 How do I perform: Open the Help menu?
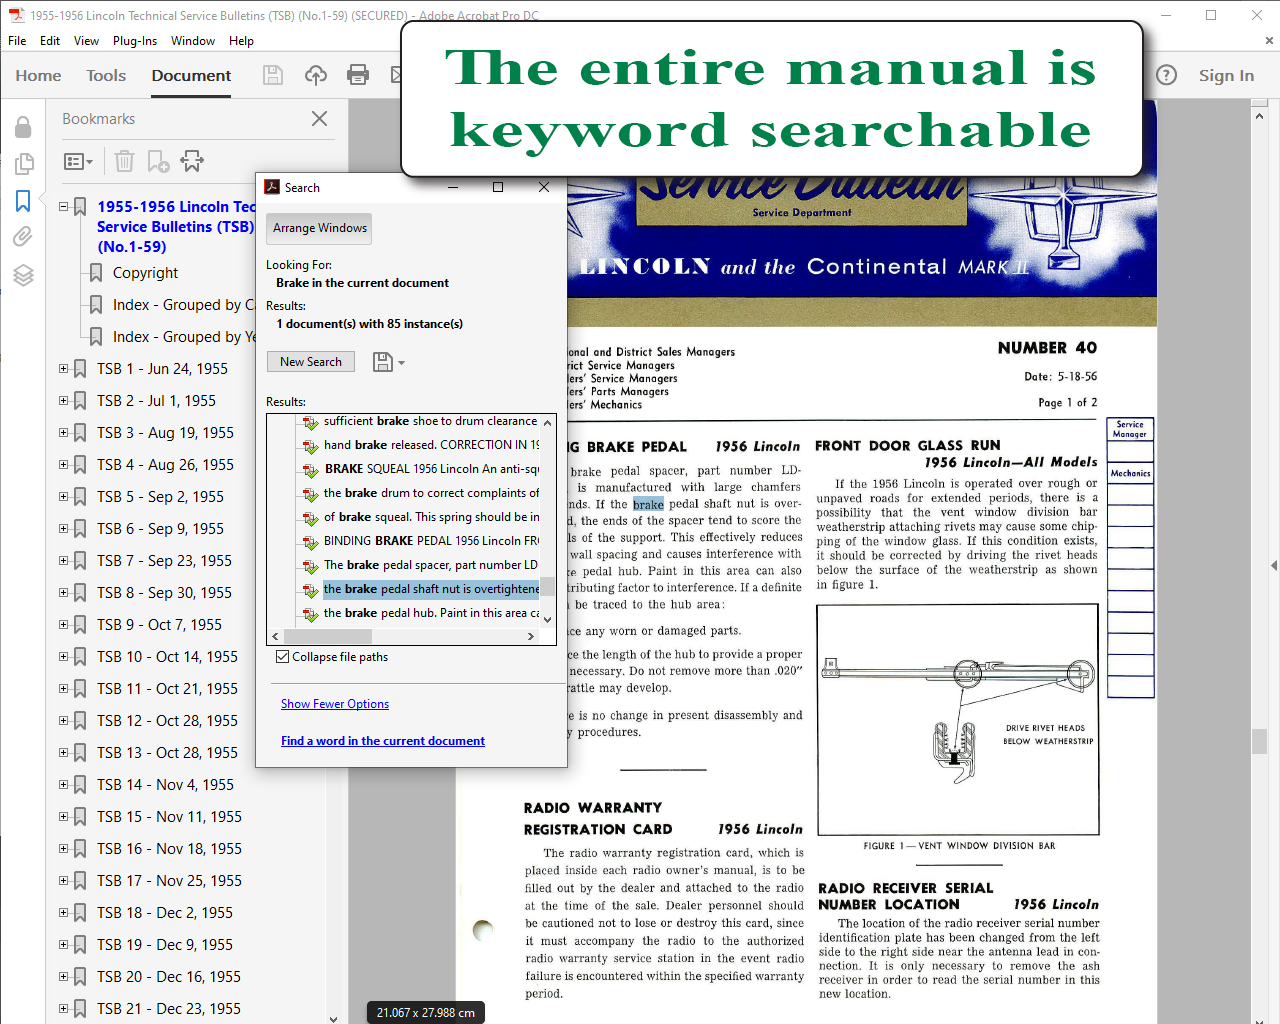pyautogui.click(x=241, y=41)
